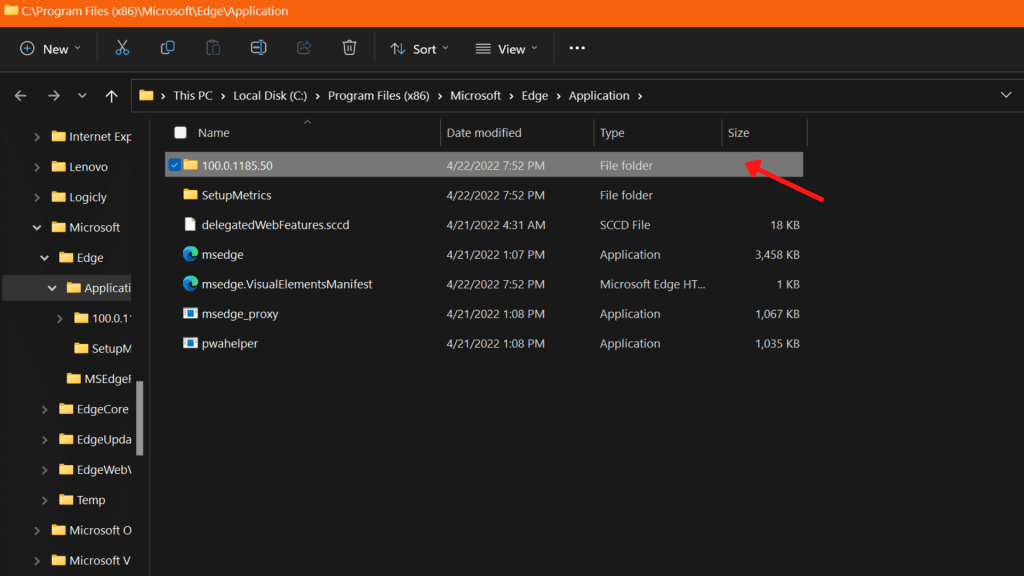This screenshot has height=576, width=1024.
Task: Expand the EdgeCore tree folder
Action: [x=44, y=409]
